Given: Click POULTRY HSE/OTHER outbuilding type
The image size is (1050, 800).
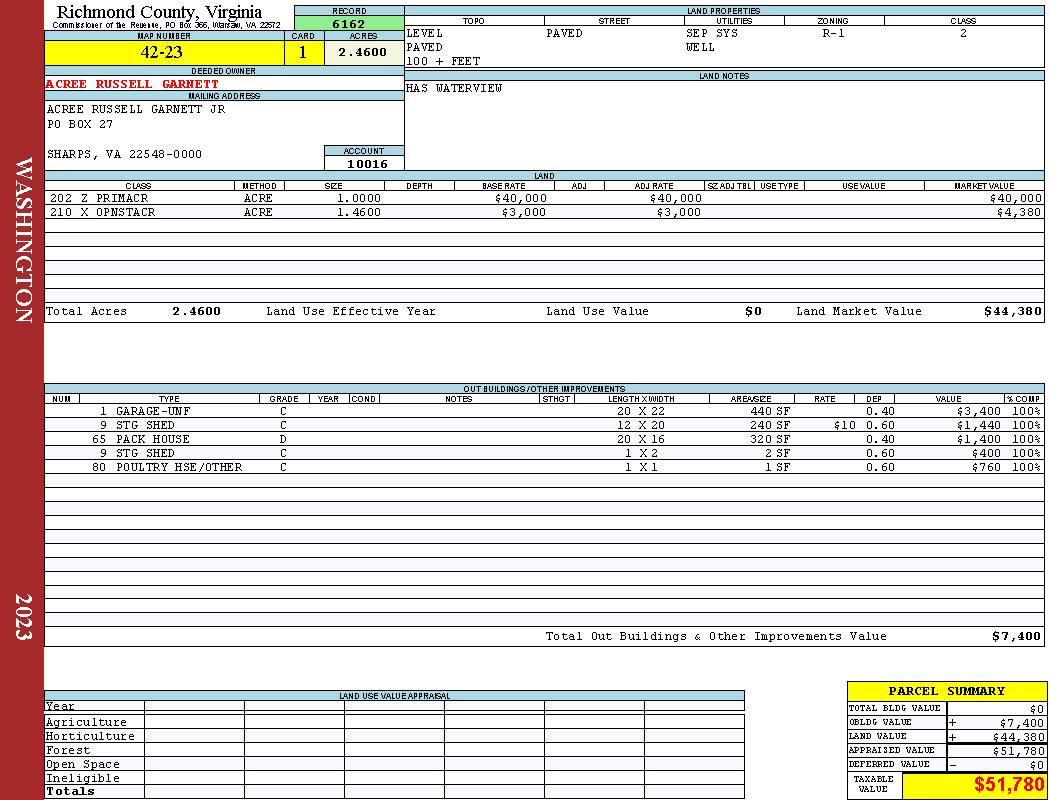Looking at the screenshot, I should click(179, 467).
